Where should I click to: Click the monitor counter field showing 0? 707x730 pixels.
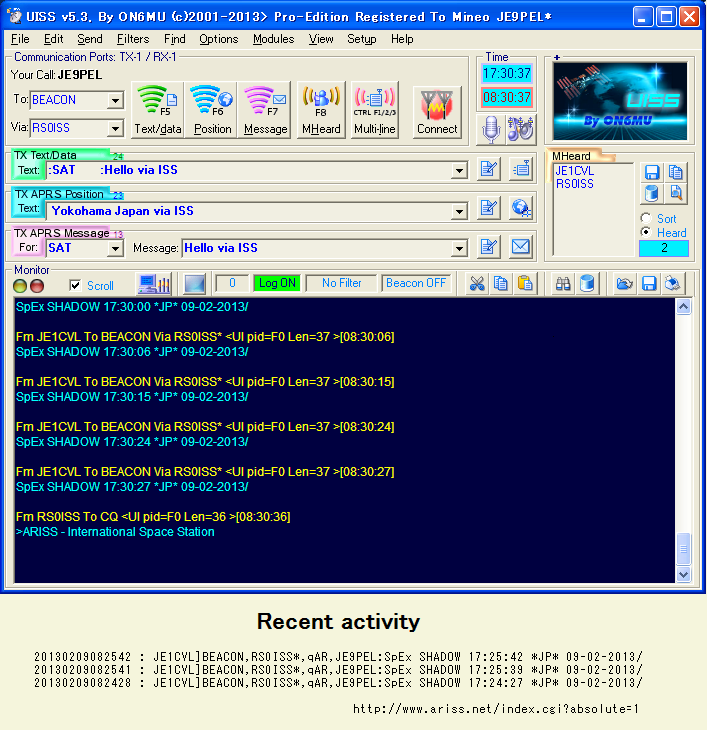[x=232, y=283]
